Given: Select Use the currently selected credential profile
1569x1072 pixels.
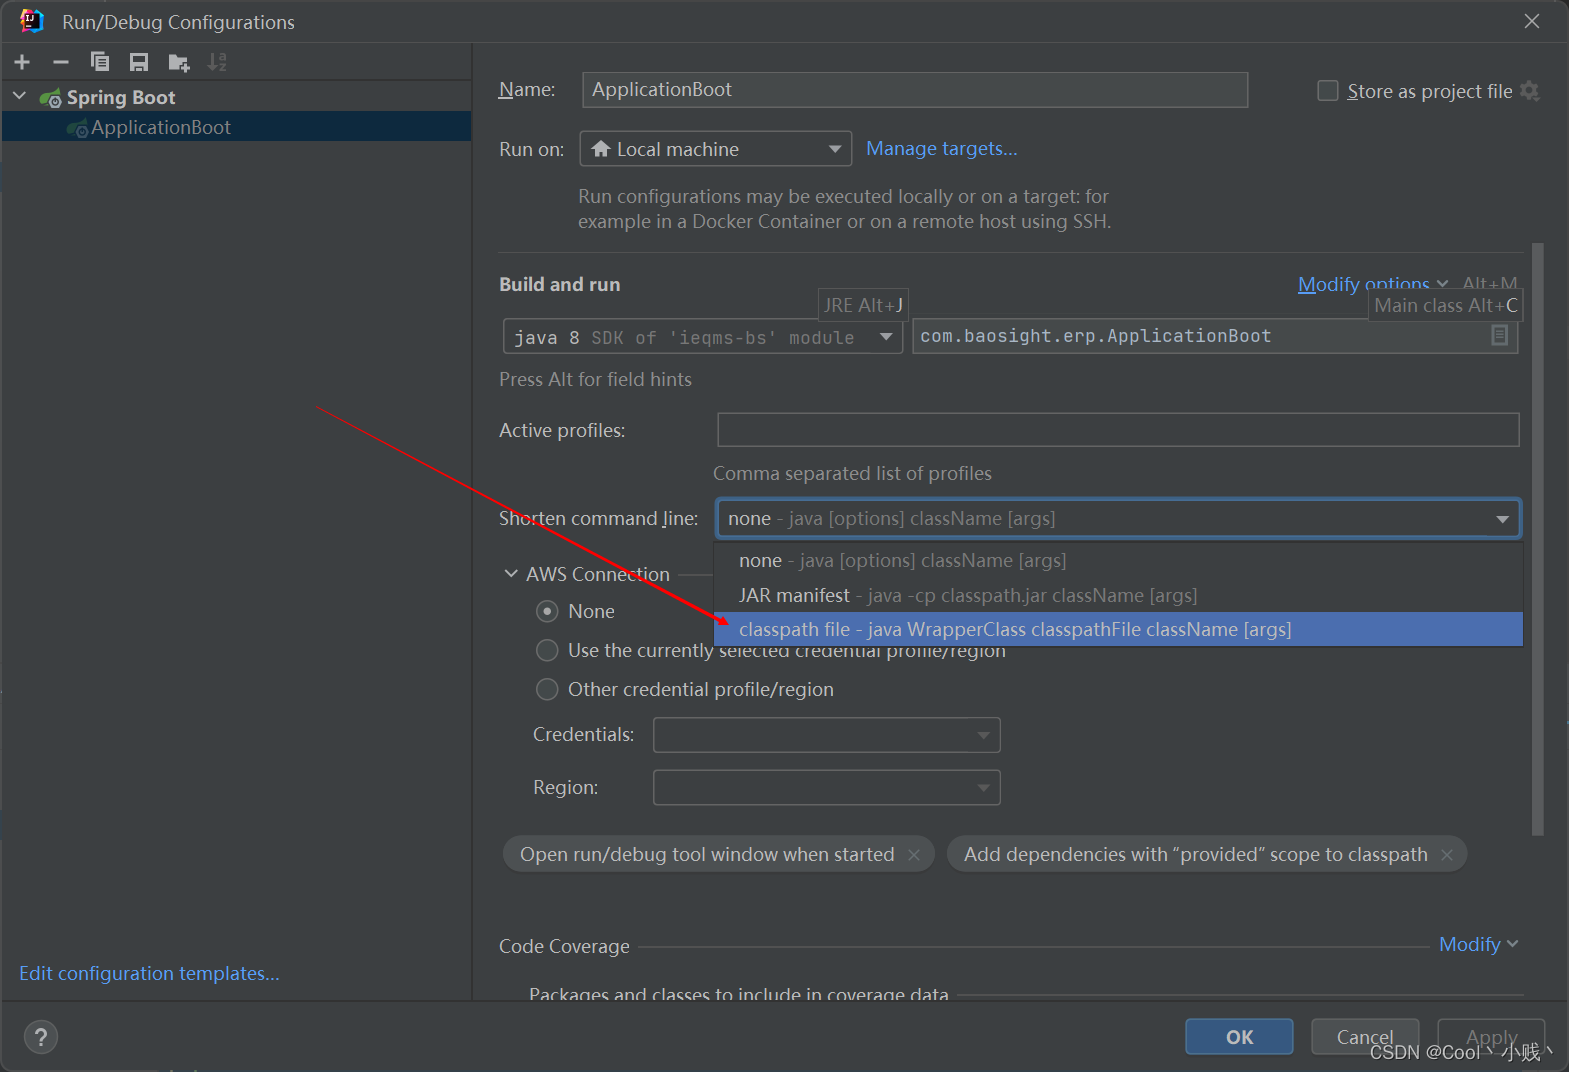Looking at the screenshot, I should coord(547,650).
